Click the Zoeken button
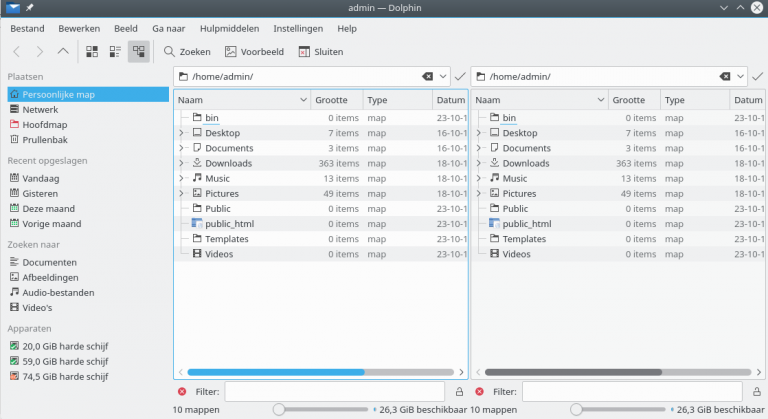 pos(186,51)
